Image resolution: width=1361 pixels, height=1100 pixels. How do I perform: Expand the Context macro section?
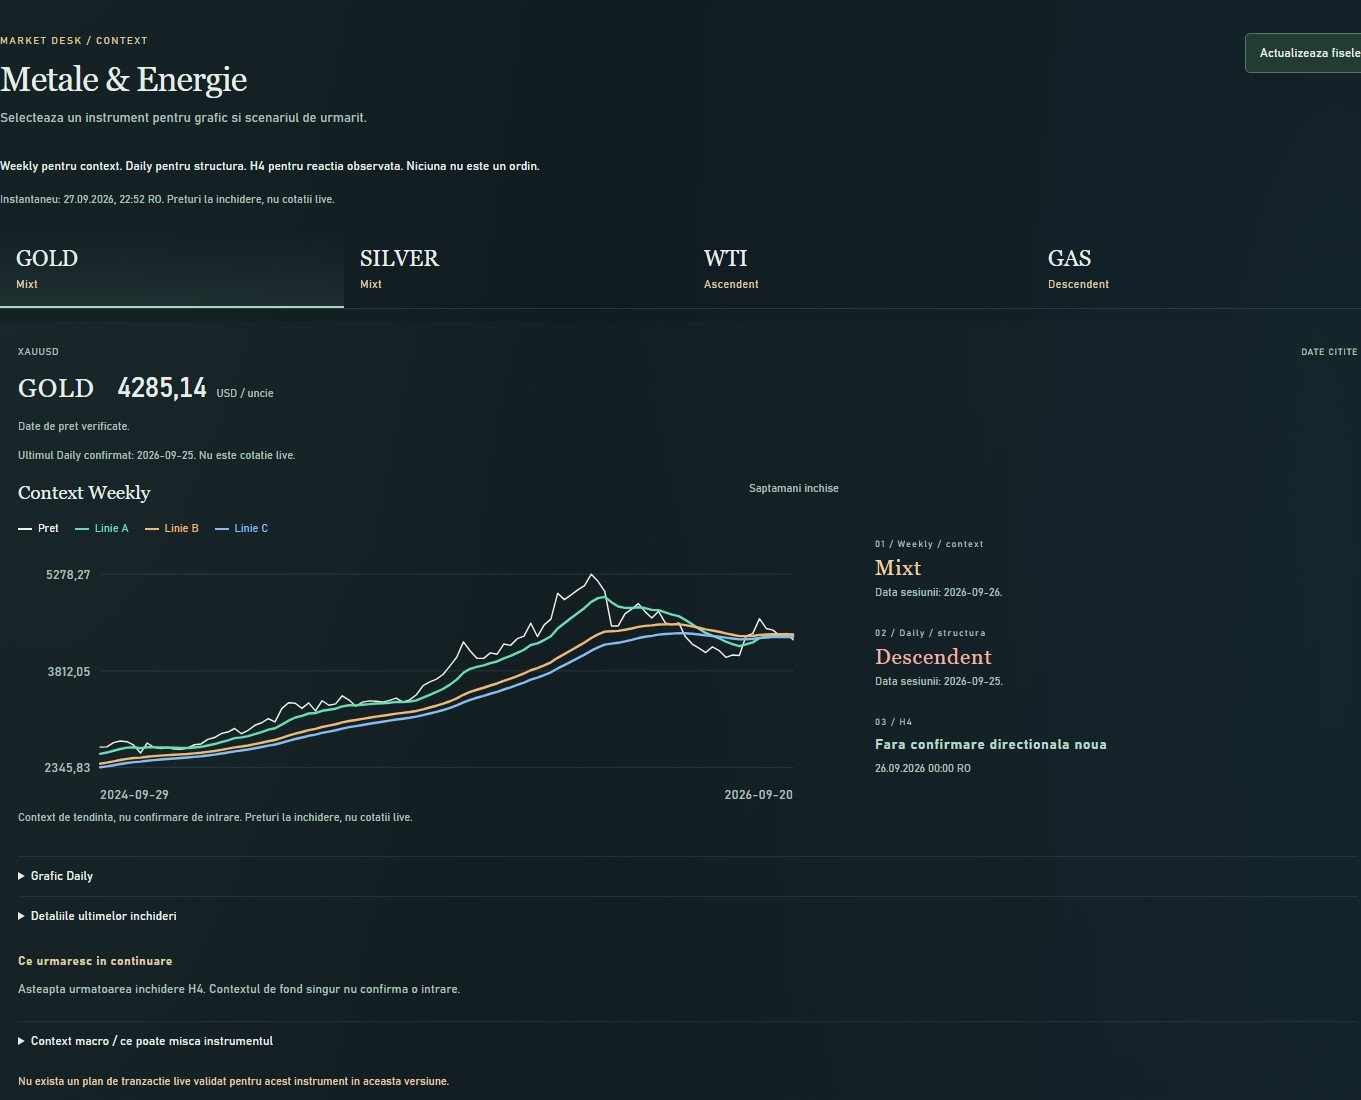tap(688, 1041)
